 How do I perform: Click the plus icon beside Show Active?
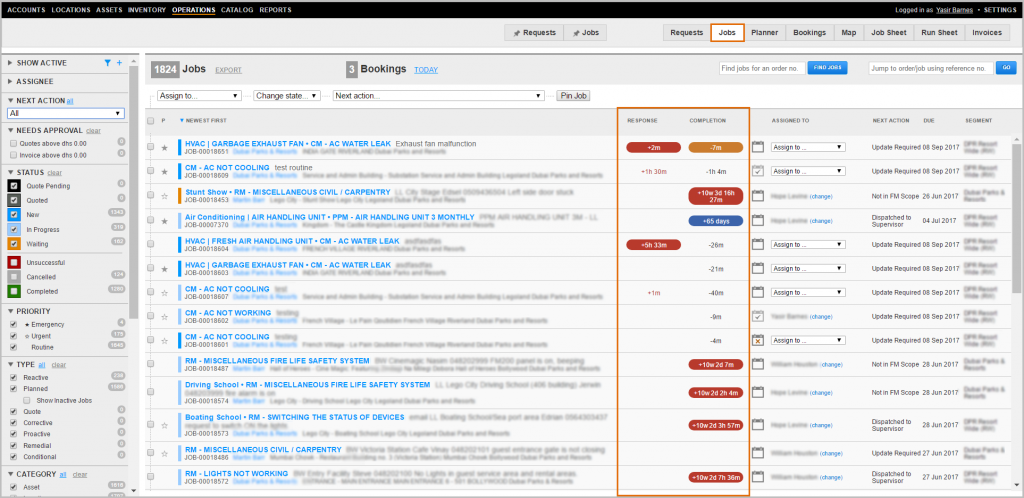[x=119, y=62]
